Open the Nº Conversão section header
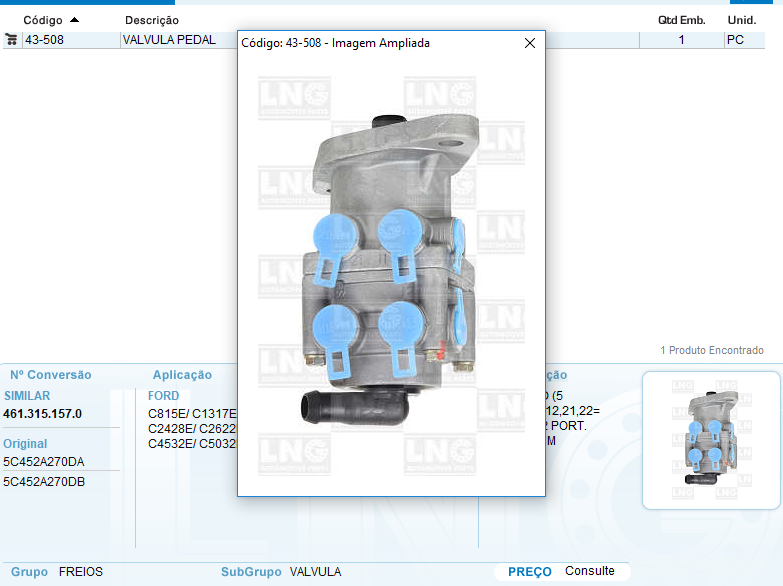 point(50,375)
